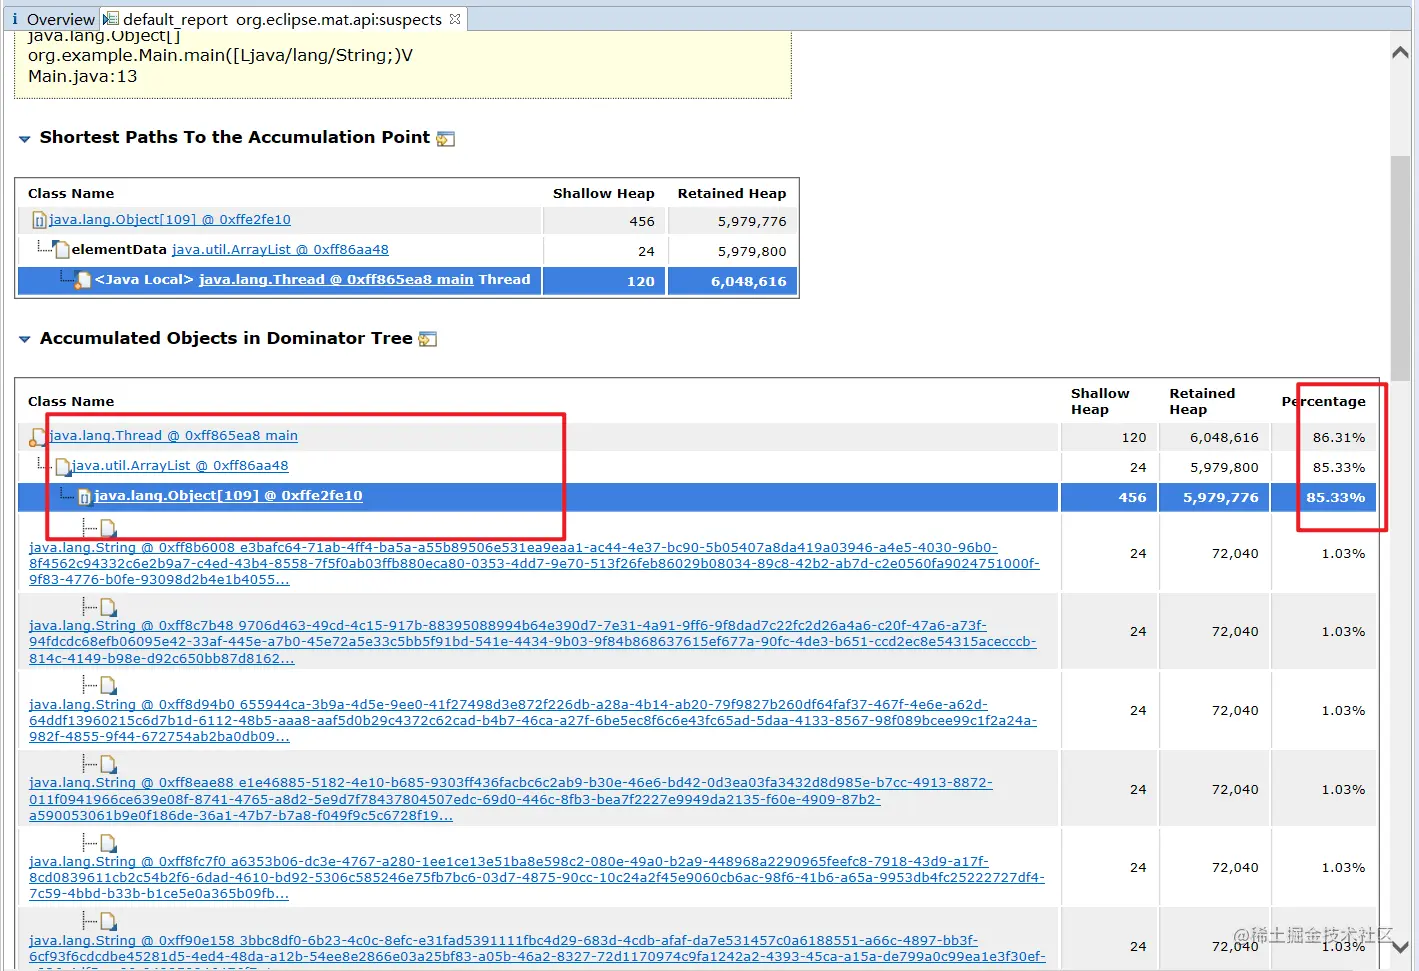The image size is (1419, 971).
Task: Click Class Name header in Shortest Paths table
Action: [x=71, y=194]
